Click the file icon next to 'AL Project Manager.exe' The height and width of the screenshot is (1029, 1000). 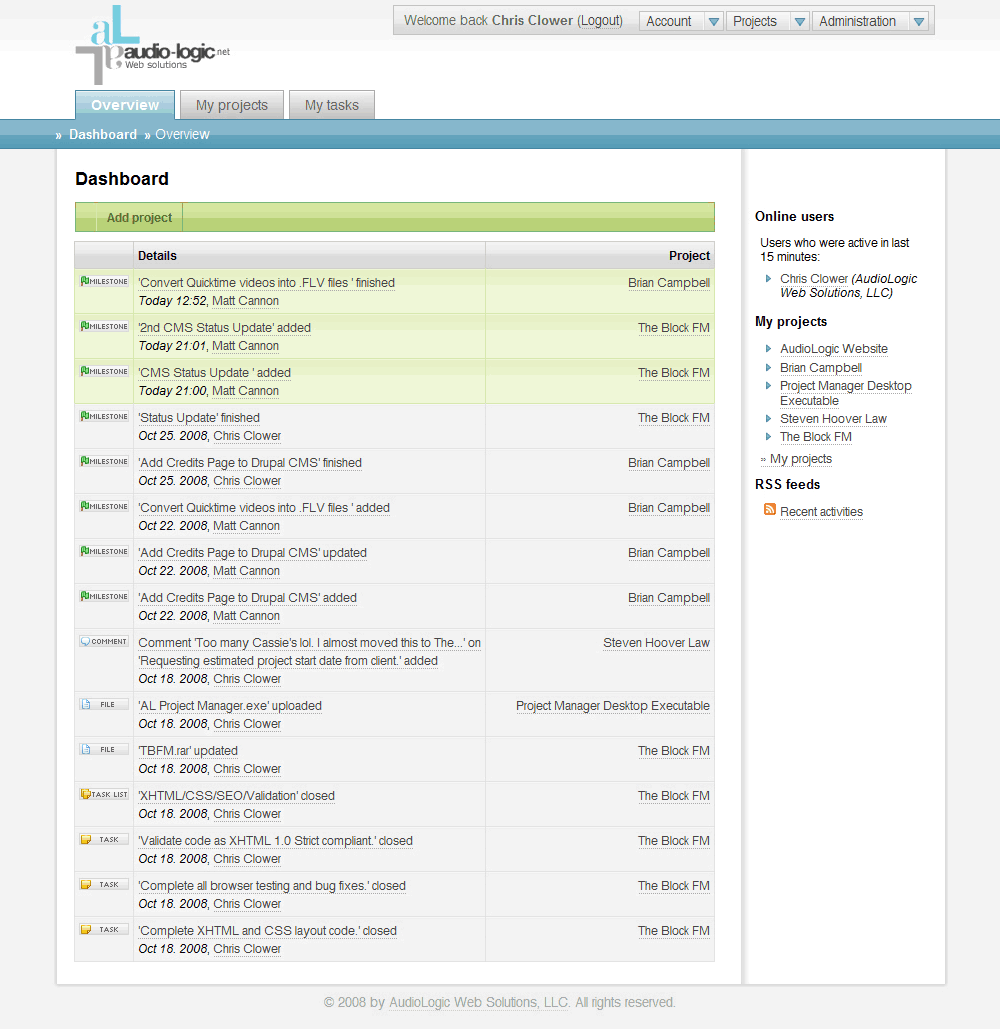click(103, 704)
